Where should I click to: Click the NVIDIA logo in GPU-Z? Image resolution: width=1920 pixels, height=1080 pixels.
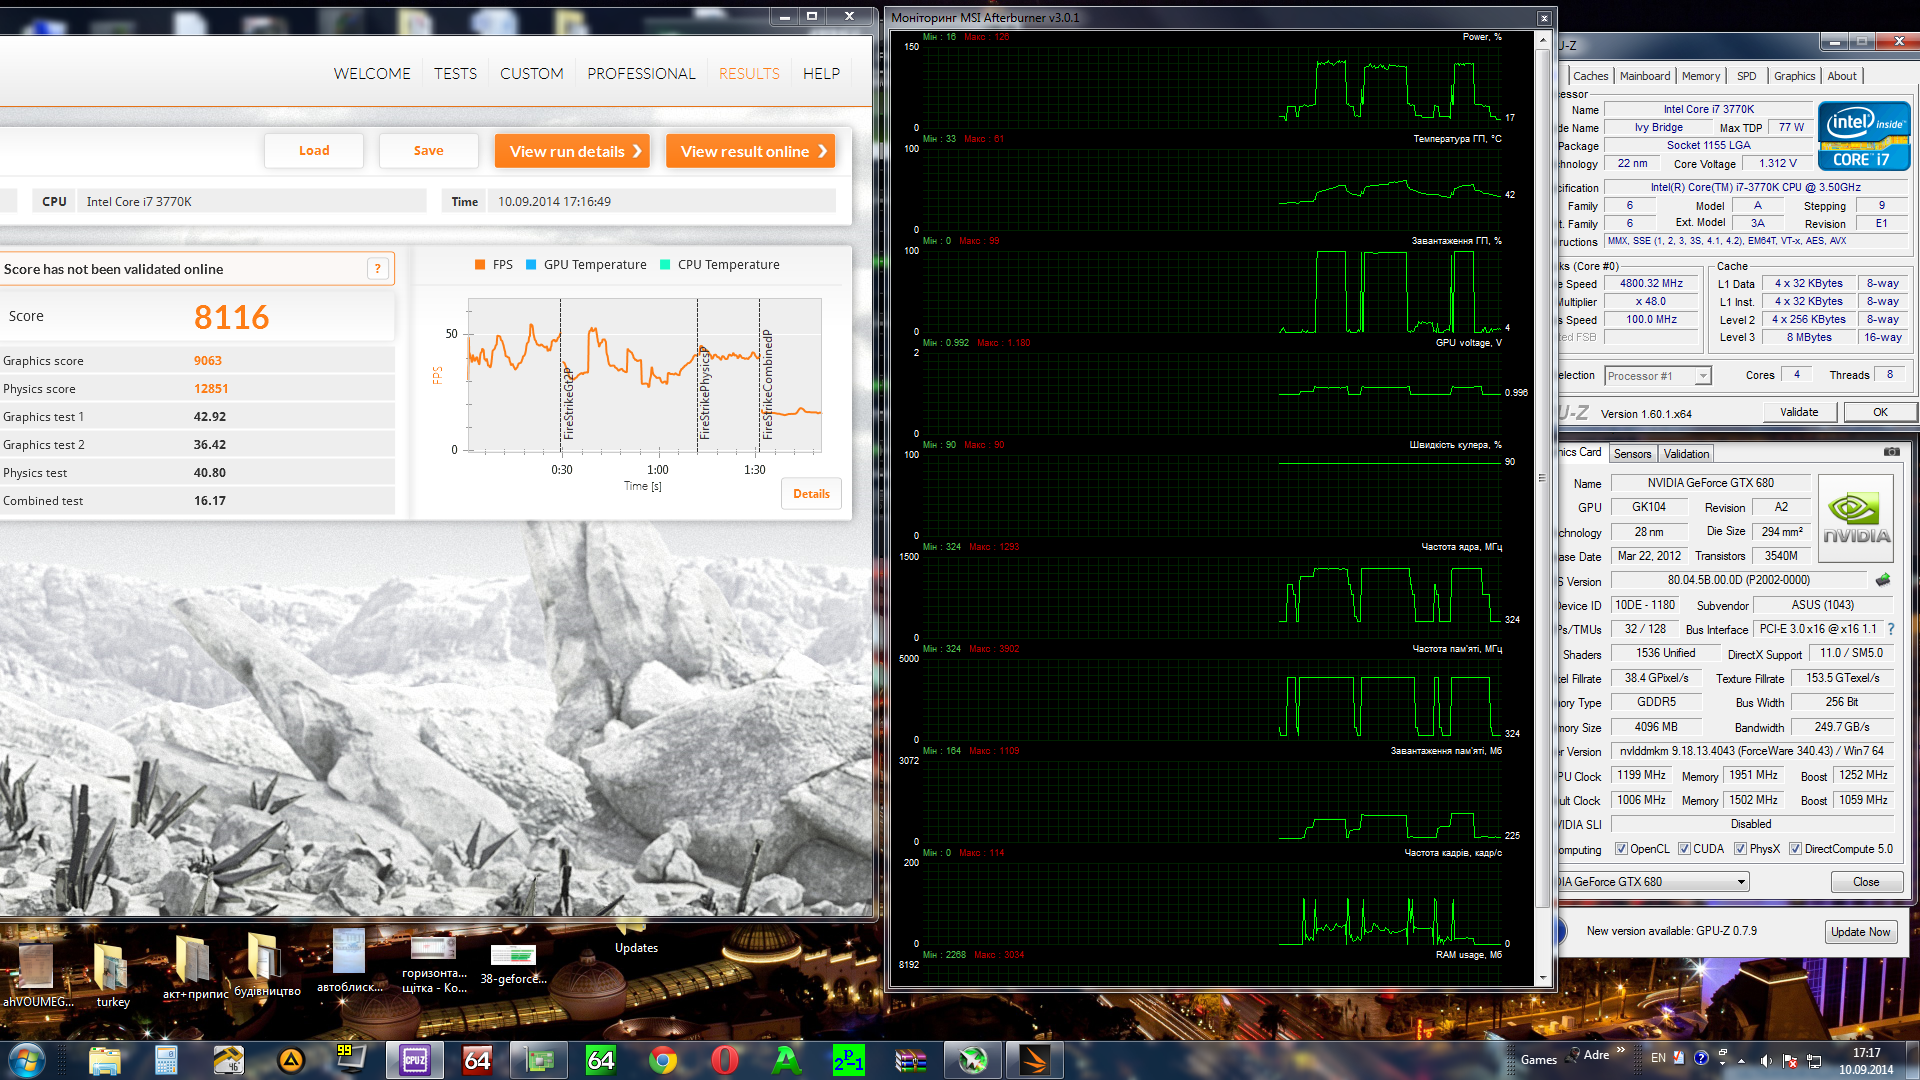[x=1856, y=517]
